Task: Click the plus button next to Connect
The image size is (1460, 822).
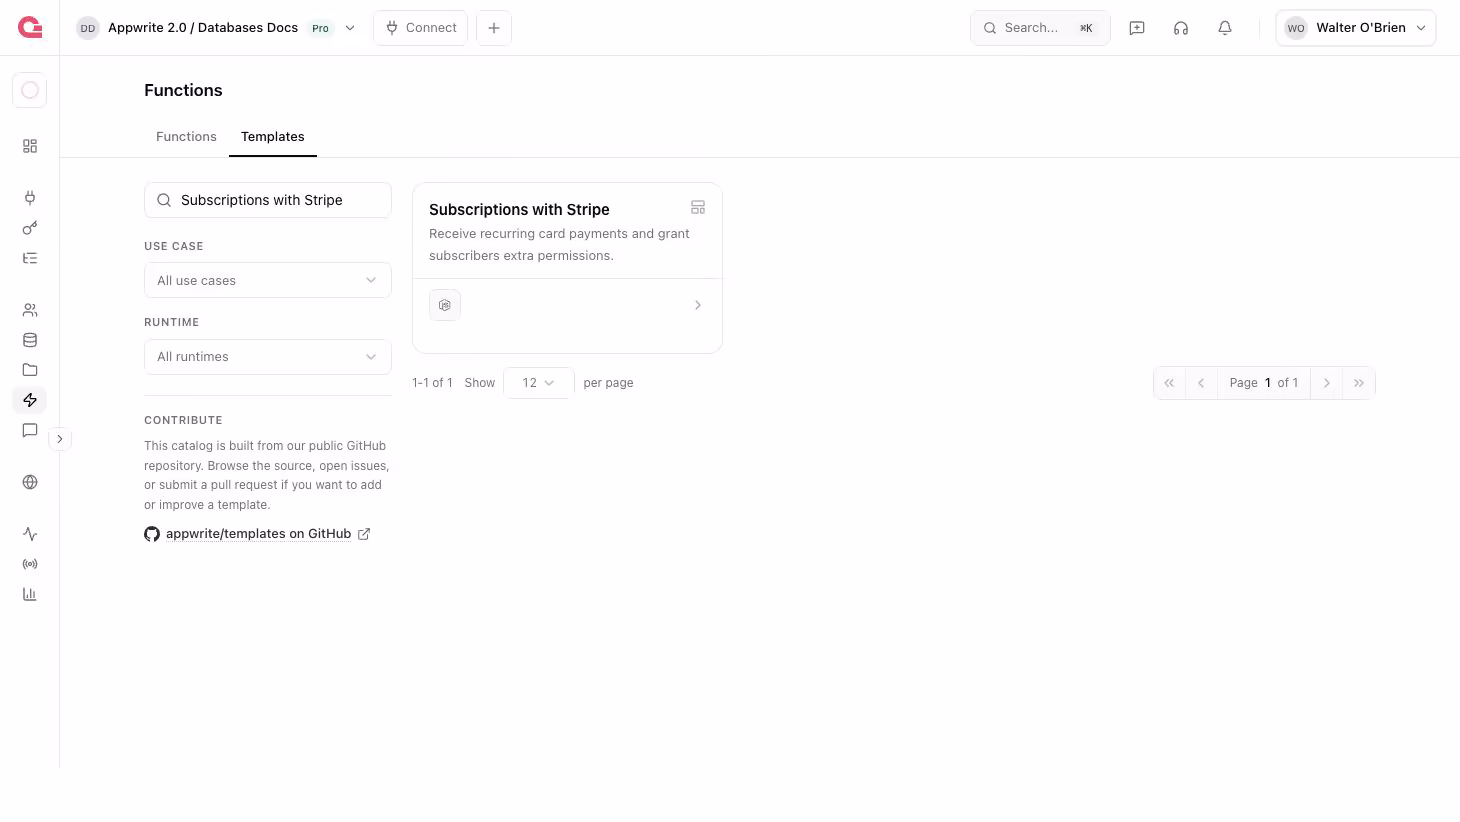Action: (x=494, y=28)
